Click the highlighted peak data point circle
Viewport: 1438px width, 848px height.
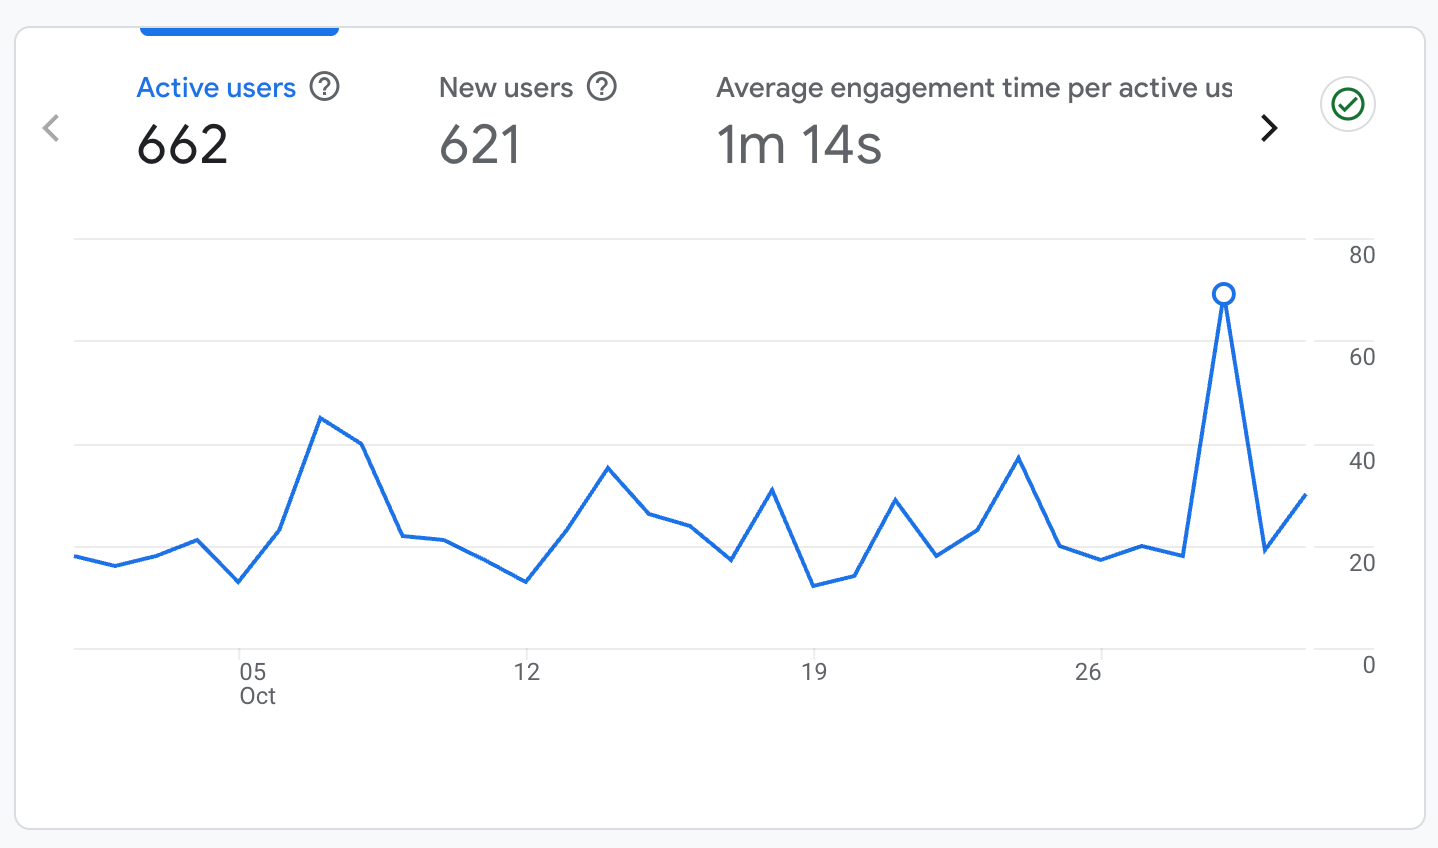point(1223,294)
